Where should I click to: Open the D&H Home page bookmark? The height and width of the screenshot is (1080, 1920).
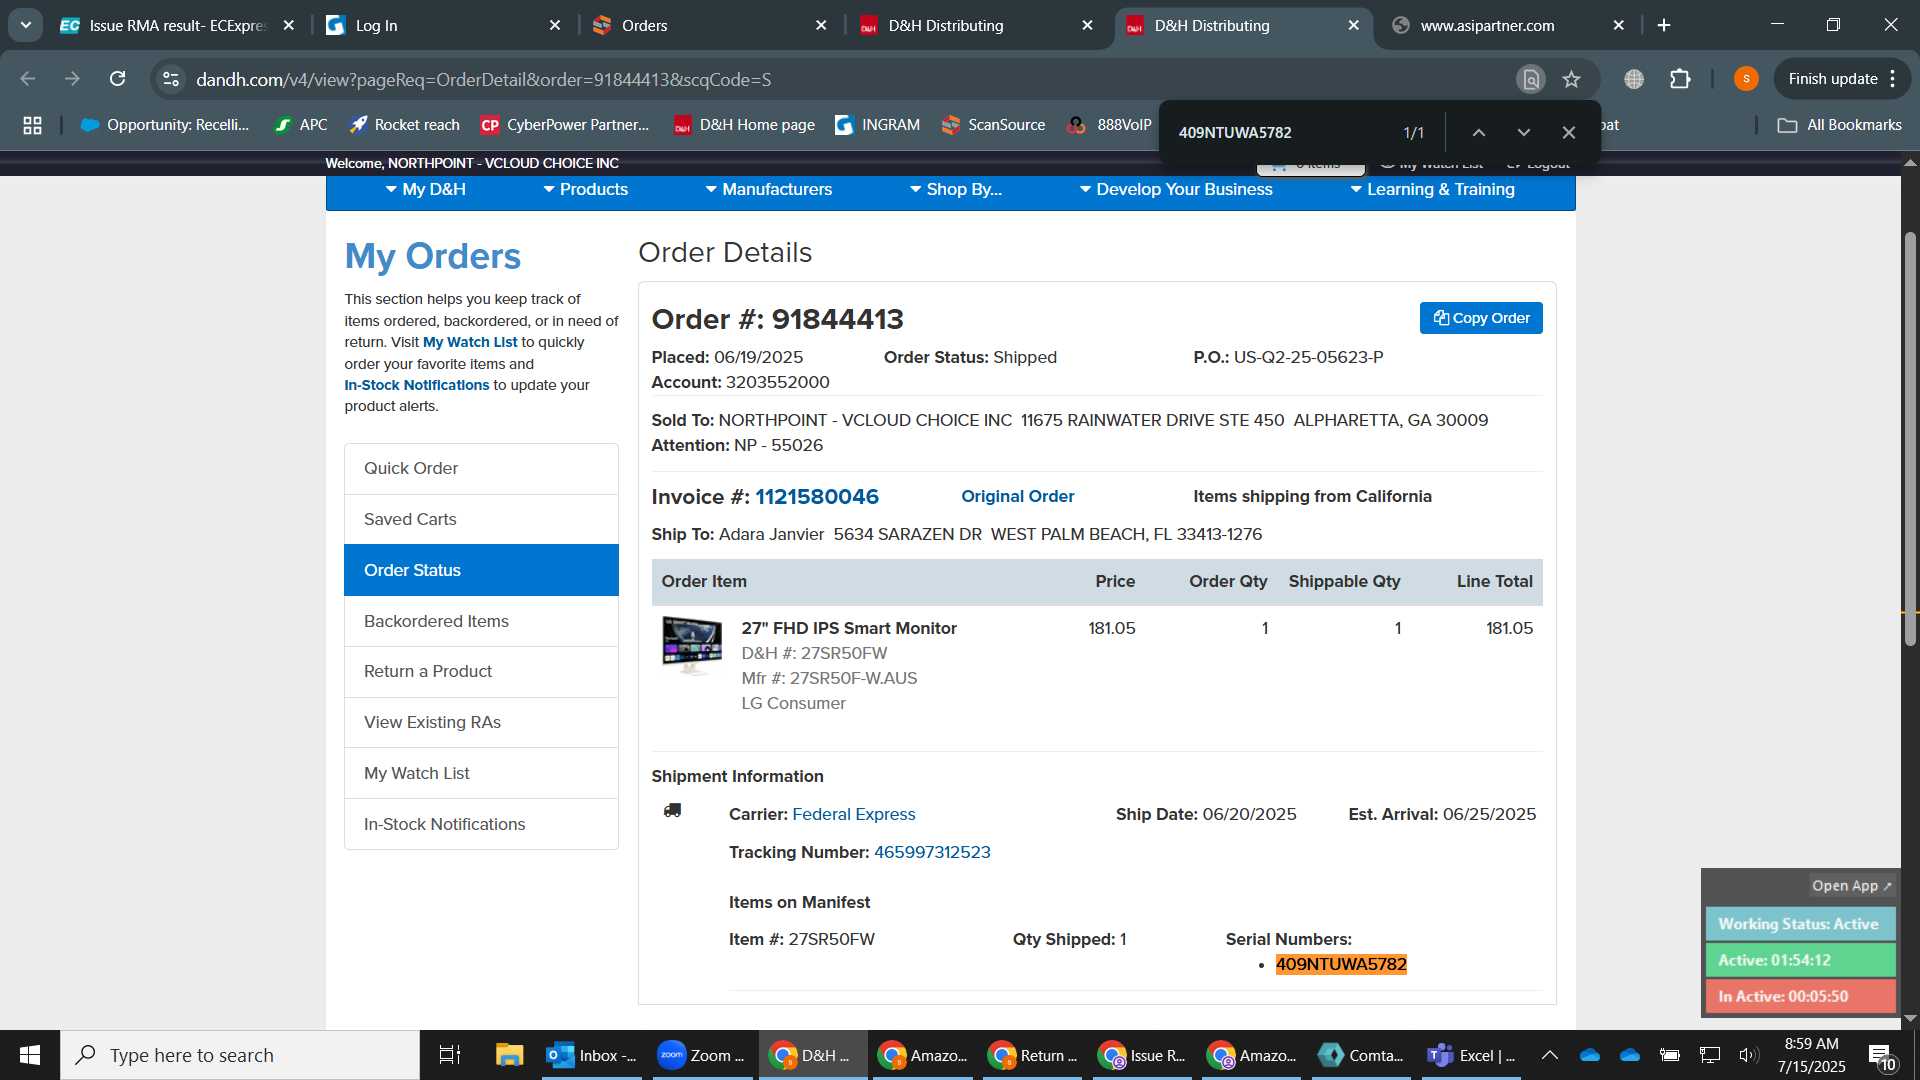tap(744, 125)
